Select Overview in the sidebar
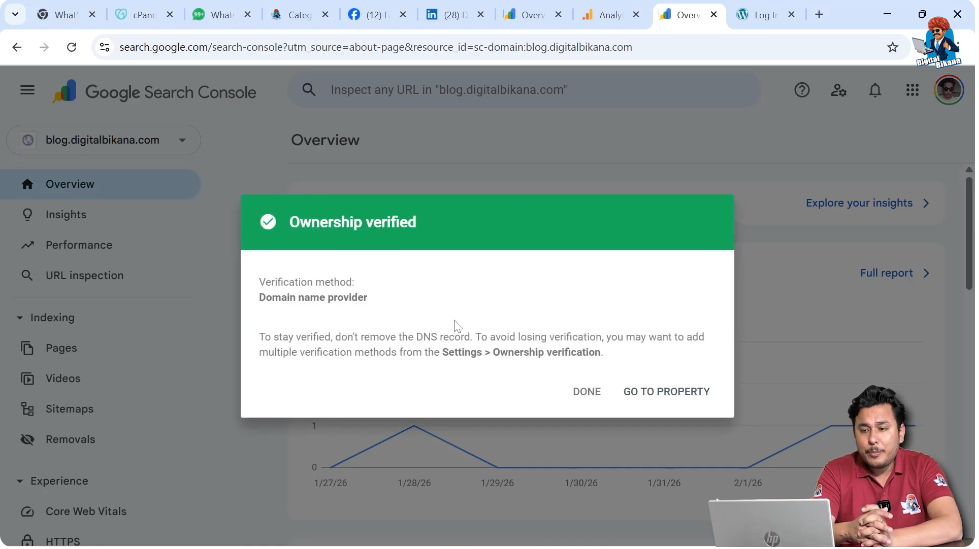The width and height of the screenshot is (979, 549). (101, 185)
